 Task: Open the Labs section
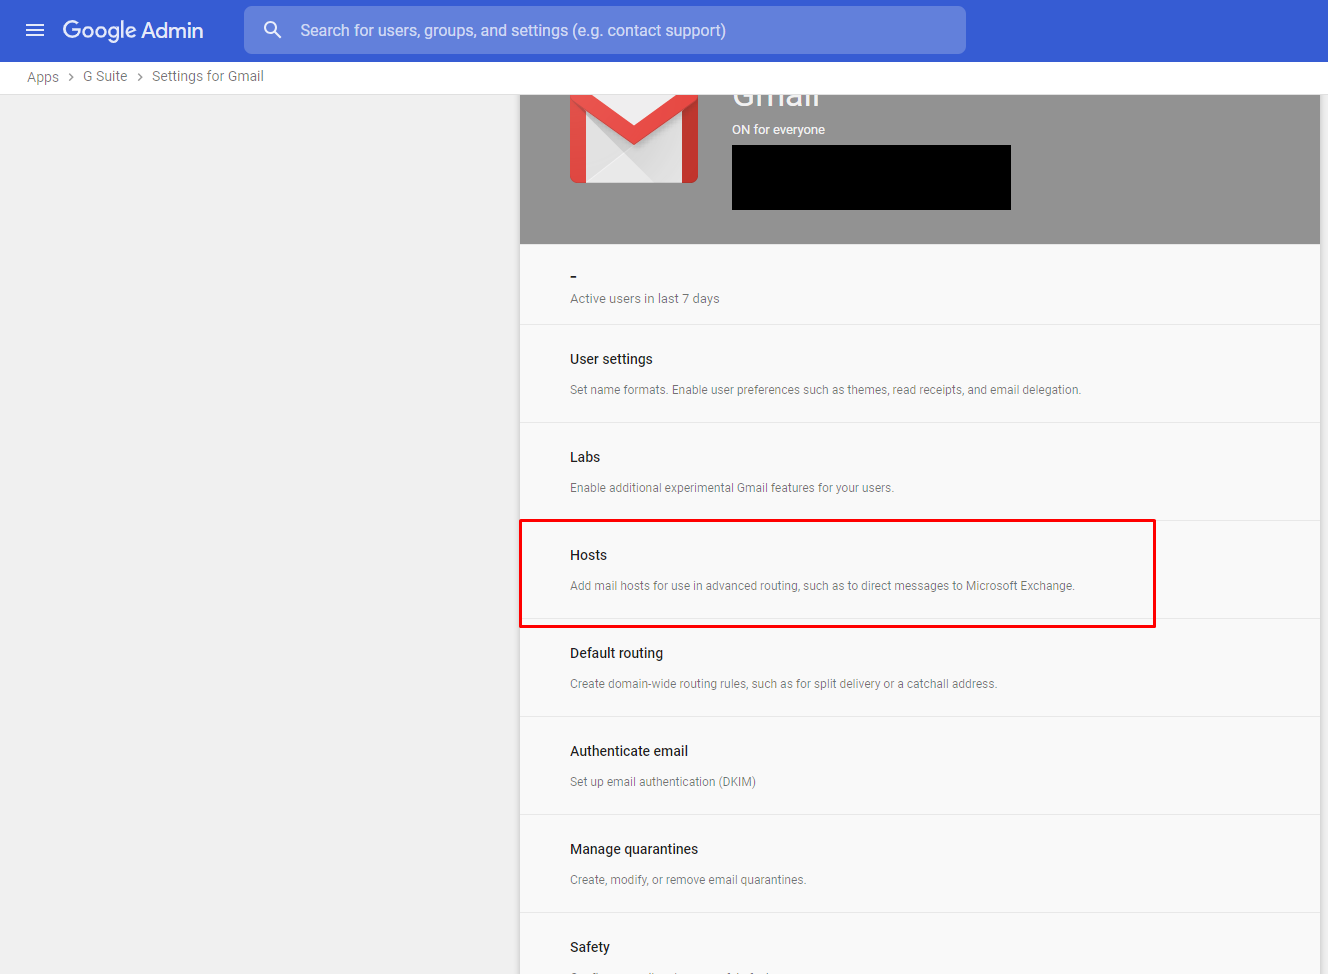(585, 457)
